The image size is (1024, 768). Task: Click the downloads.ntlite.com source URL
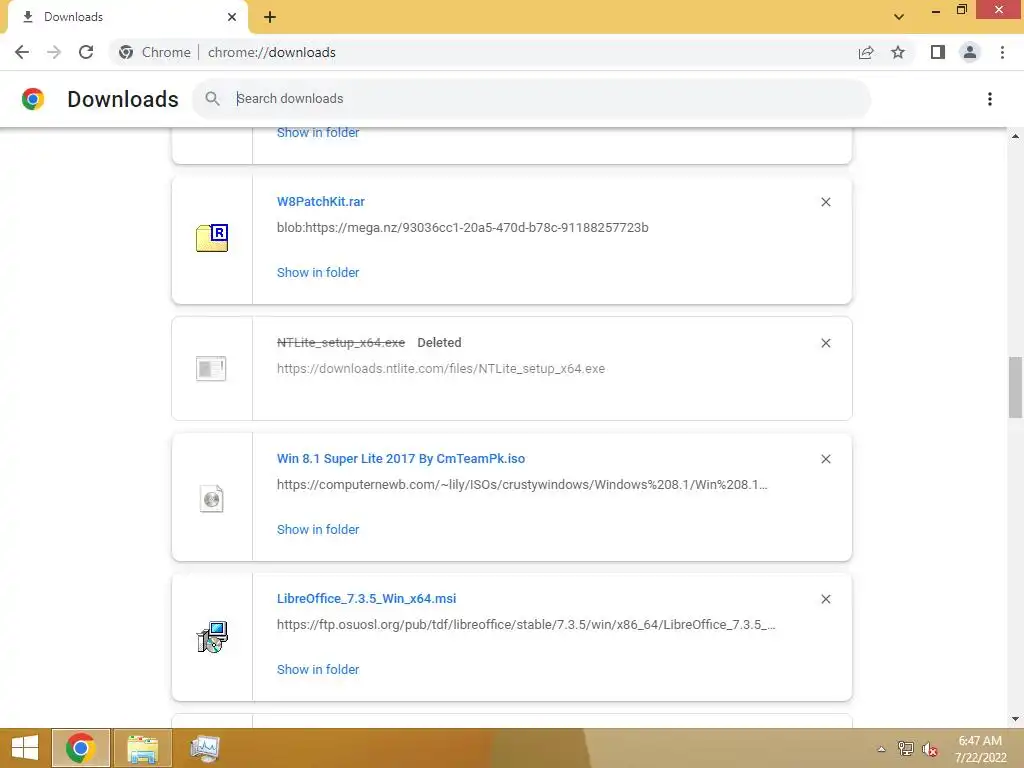(x=441, y=368)
